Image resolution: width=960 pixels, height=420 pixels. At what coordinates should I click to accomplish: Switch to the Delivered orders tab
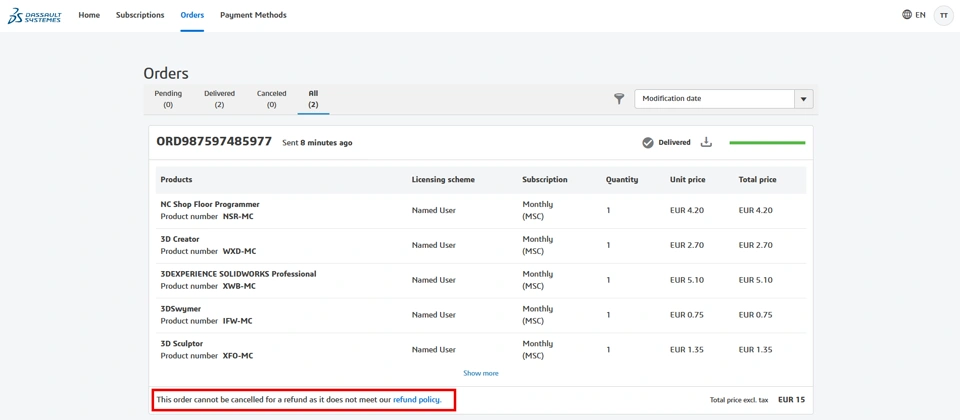(x=219, y=98)
